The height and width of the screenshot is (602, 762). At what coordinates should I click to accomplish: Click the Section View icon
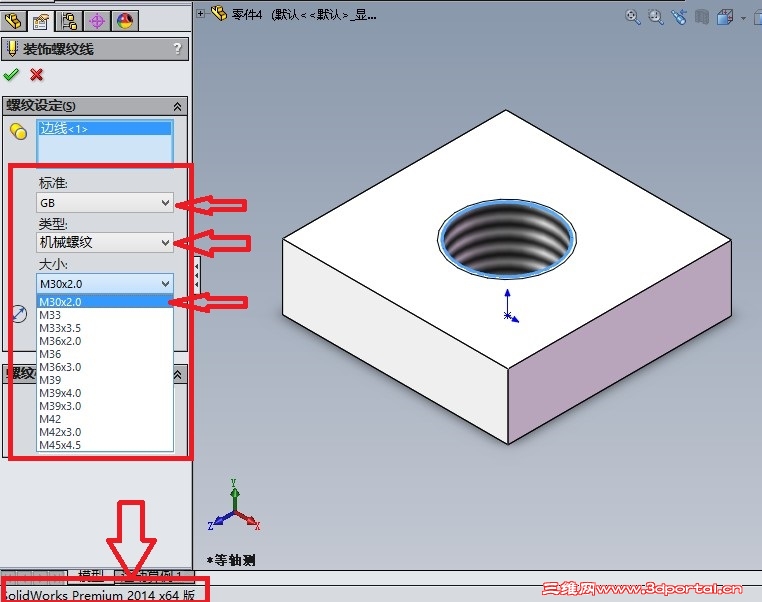click(x=702, y=17)
